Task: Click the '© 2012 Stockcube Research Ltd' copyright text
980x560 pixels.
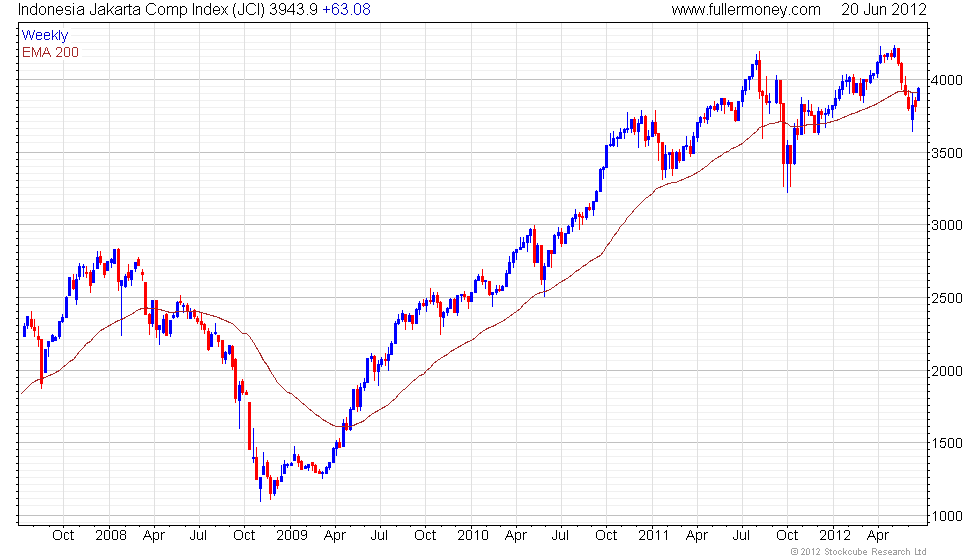Action: [x=859, y=552]
